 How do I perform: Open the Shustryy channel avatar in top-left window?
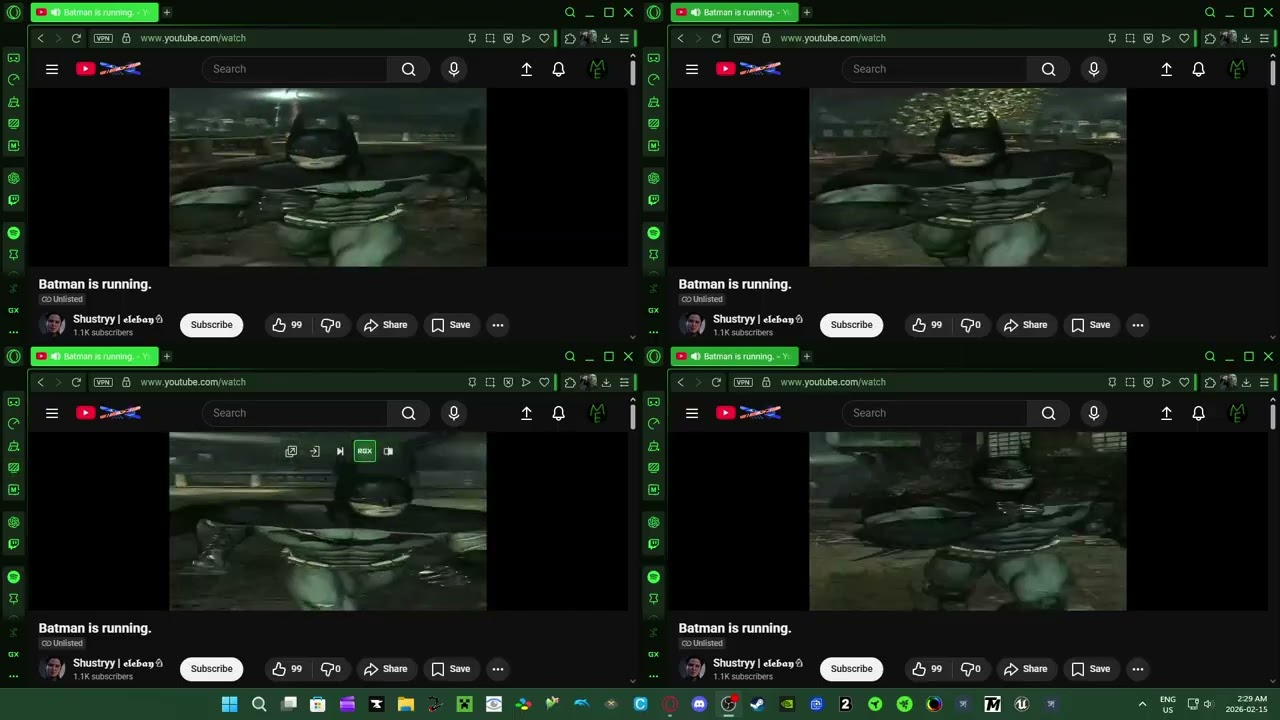53,325
